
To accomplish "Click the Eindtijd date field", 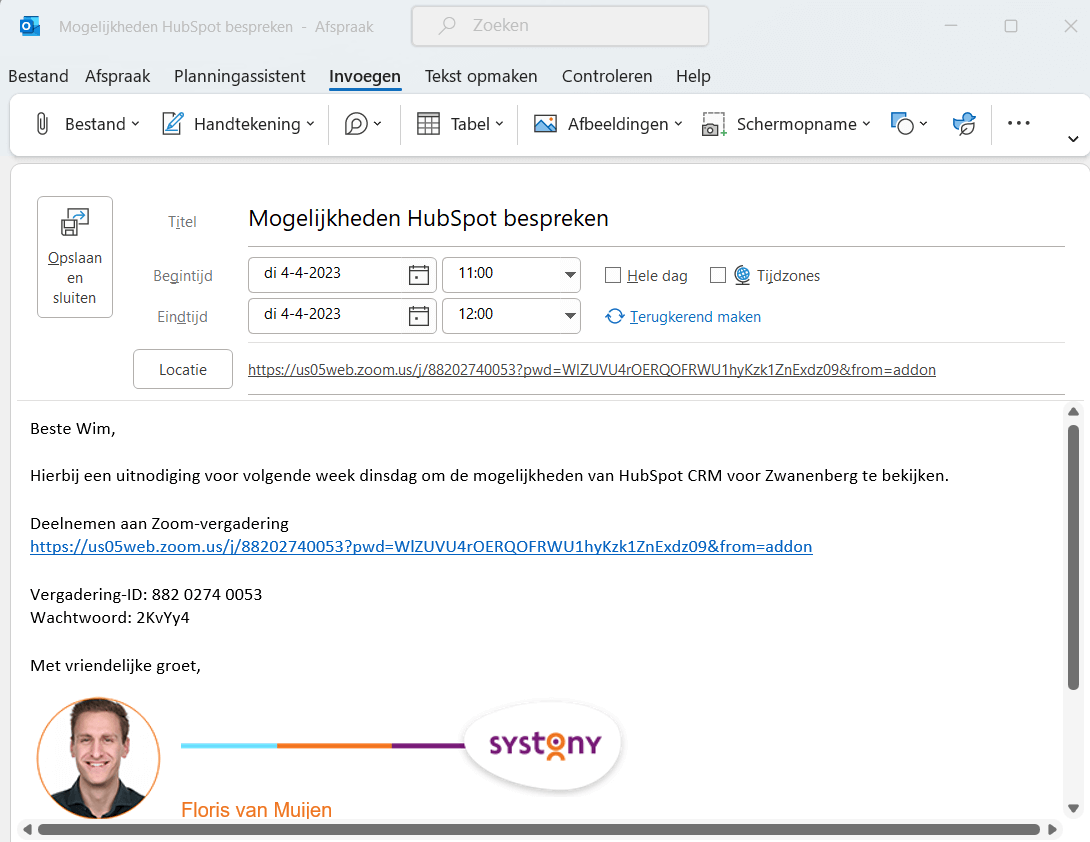I will (342, 316).
